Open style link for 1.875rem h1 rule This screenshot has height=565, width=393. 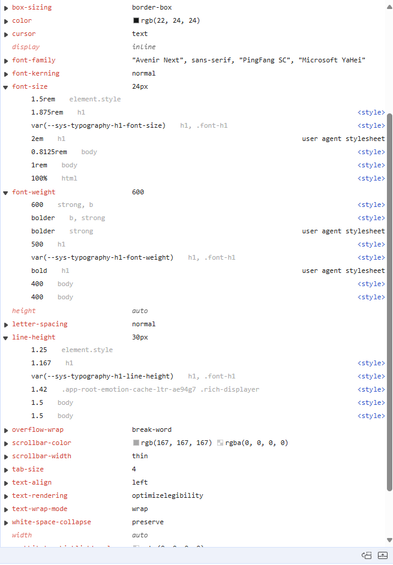[371, 112]
